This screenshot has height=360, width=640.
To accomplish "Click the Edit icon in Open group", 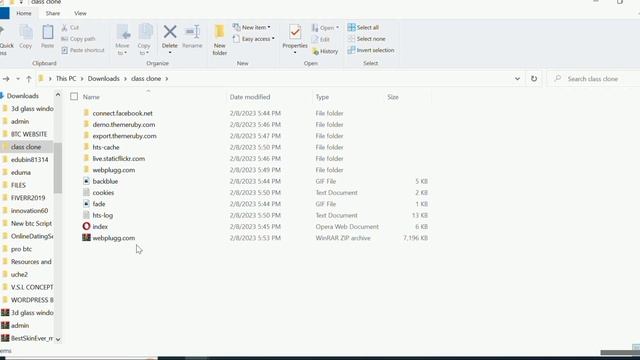I will coord(315,39).
